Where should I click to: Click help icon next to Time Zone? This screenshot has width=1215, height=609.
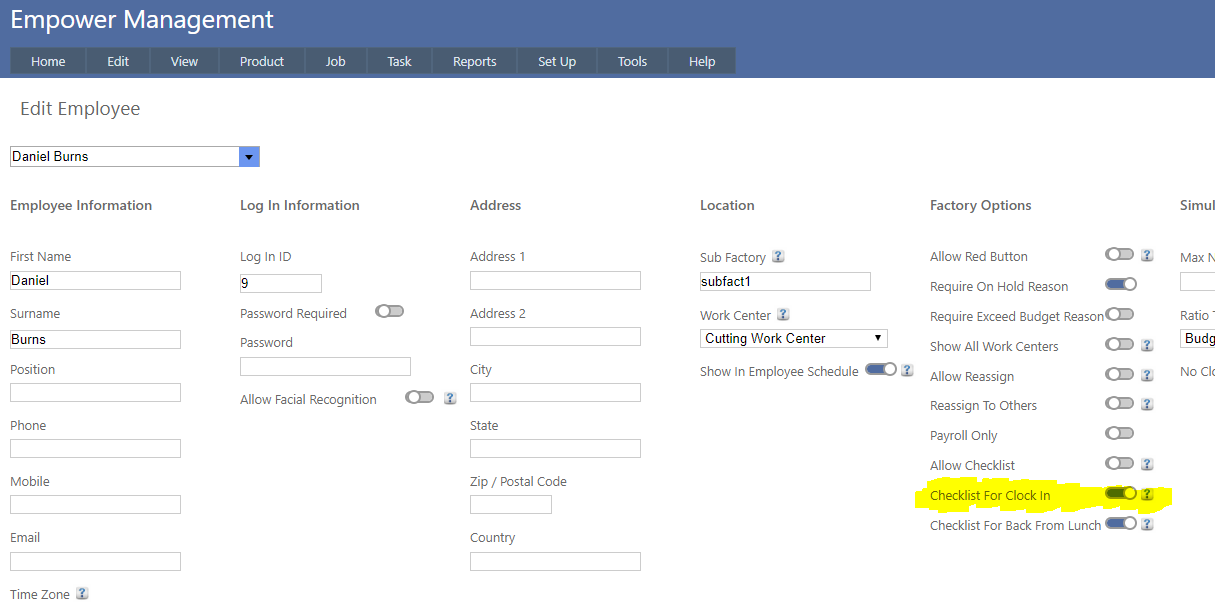tap(82, 593)
